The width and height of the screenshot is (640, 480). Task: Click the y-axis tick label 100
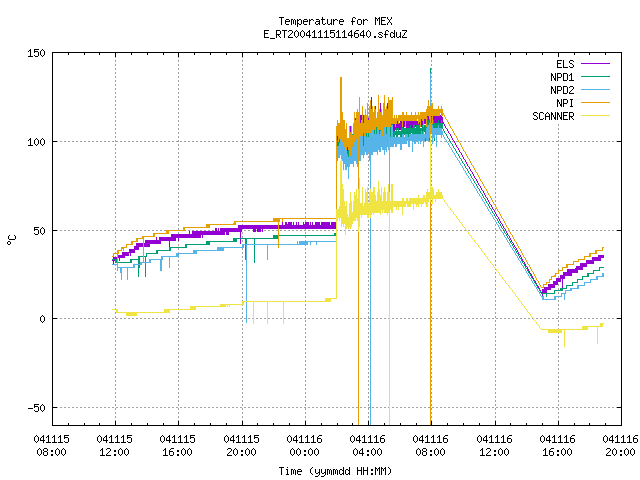pyautogui.click(x=36, y=142)
